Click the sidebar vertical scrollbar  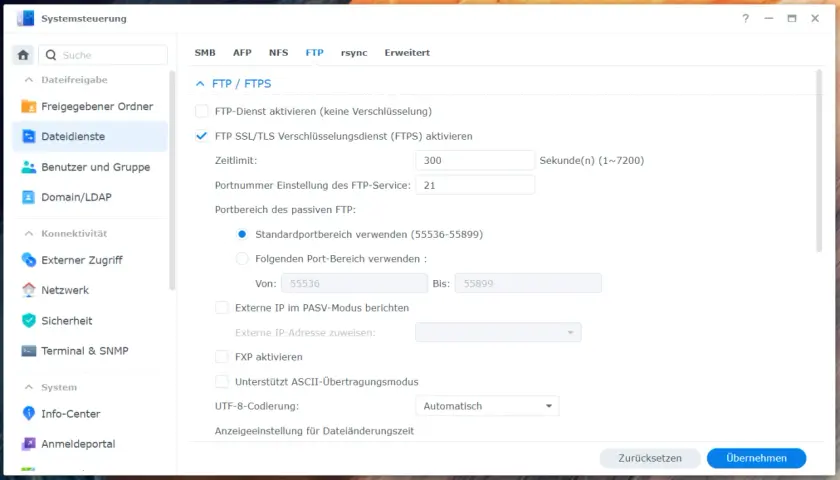click(172, 180)
